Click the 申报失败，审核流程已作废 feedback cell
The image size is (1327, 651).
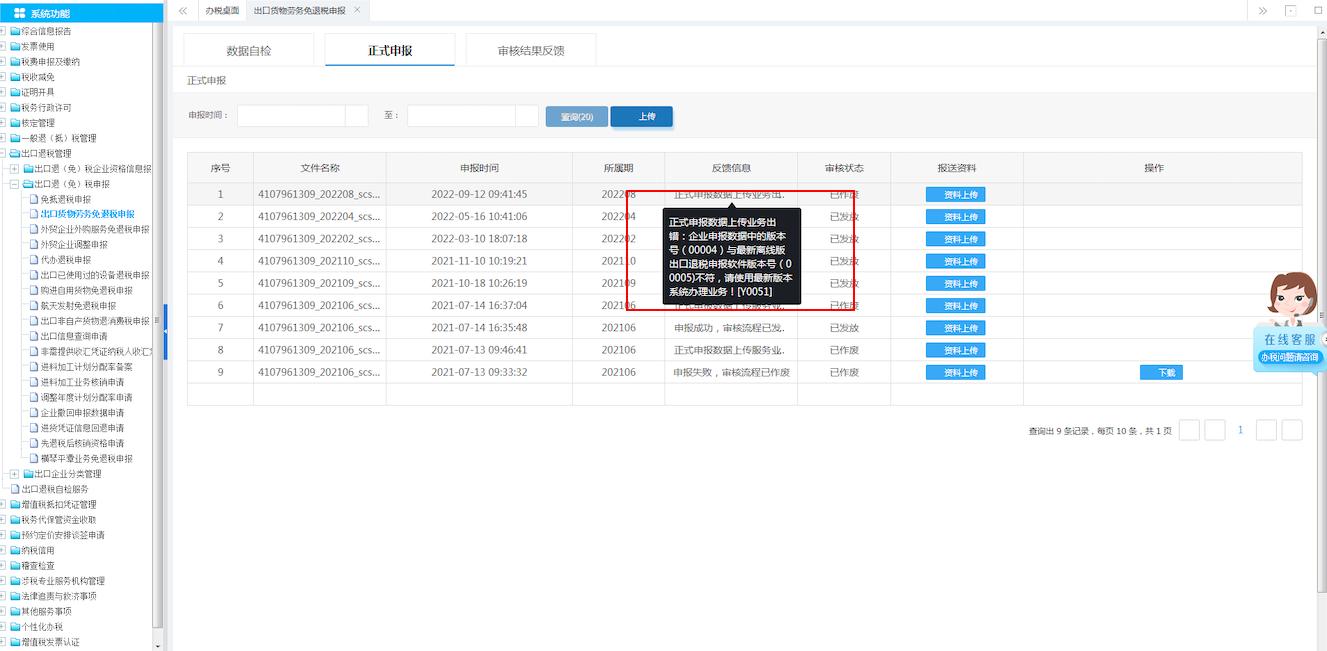pos(731,372)
